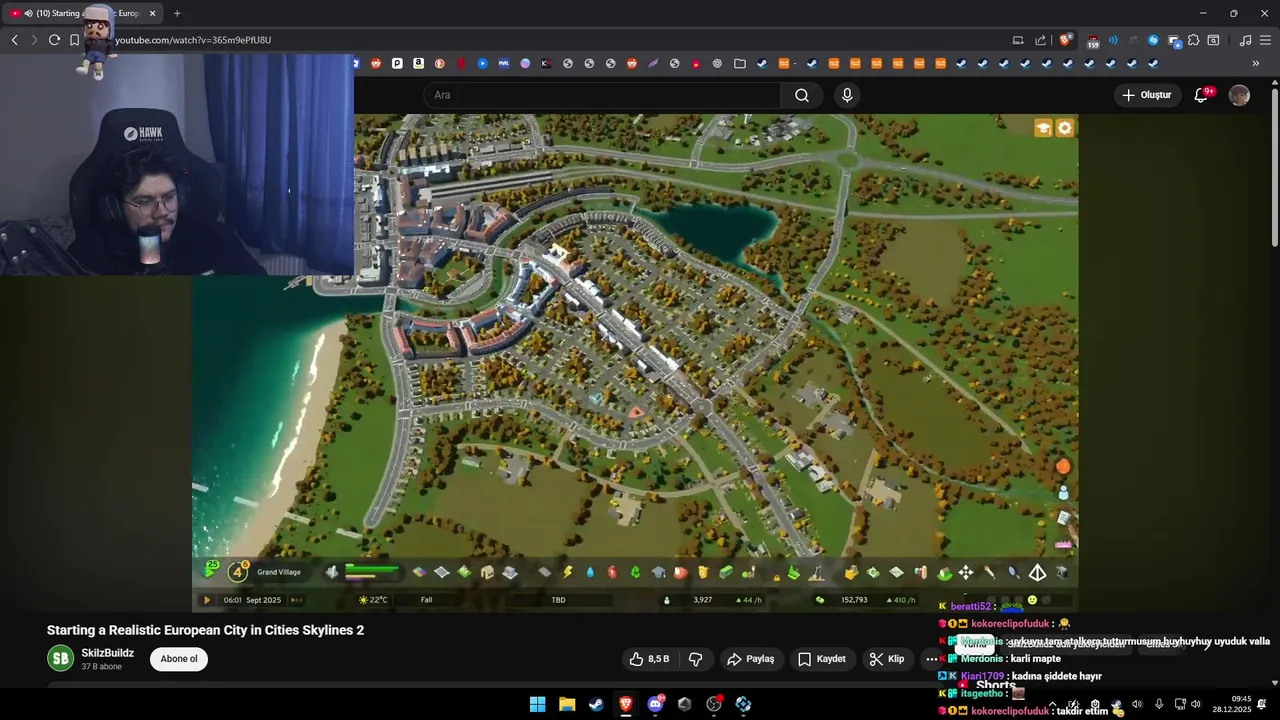The height and width of the screenshot is (720, 1280).
Task: Close the Cities Skylines video tab
Action: (152, 13)
